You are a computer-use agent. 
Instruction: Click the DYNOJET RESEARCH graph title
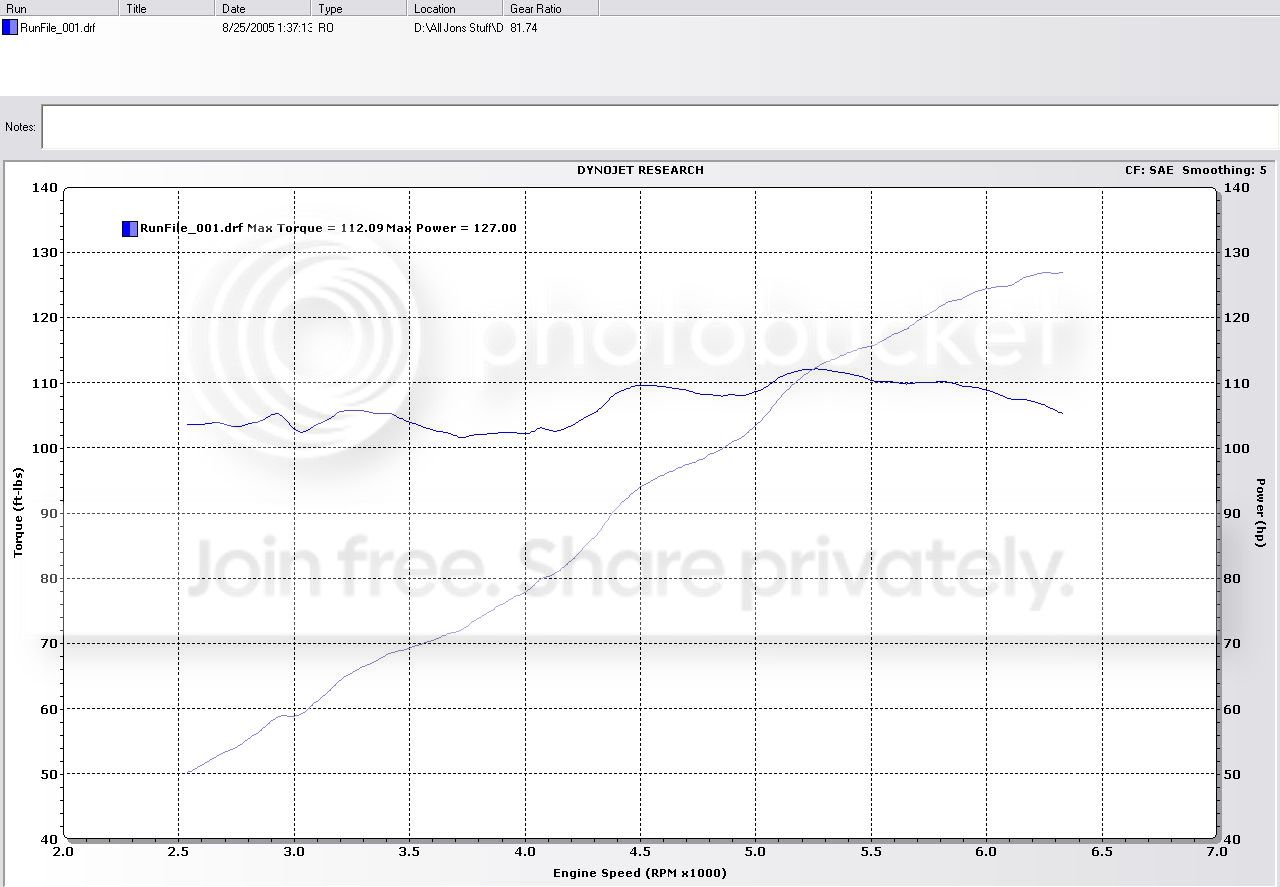(x=640, y=170)
